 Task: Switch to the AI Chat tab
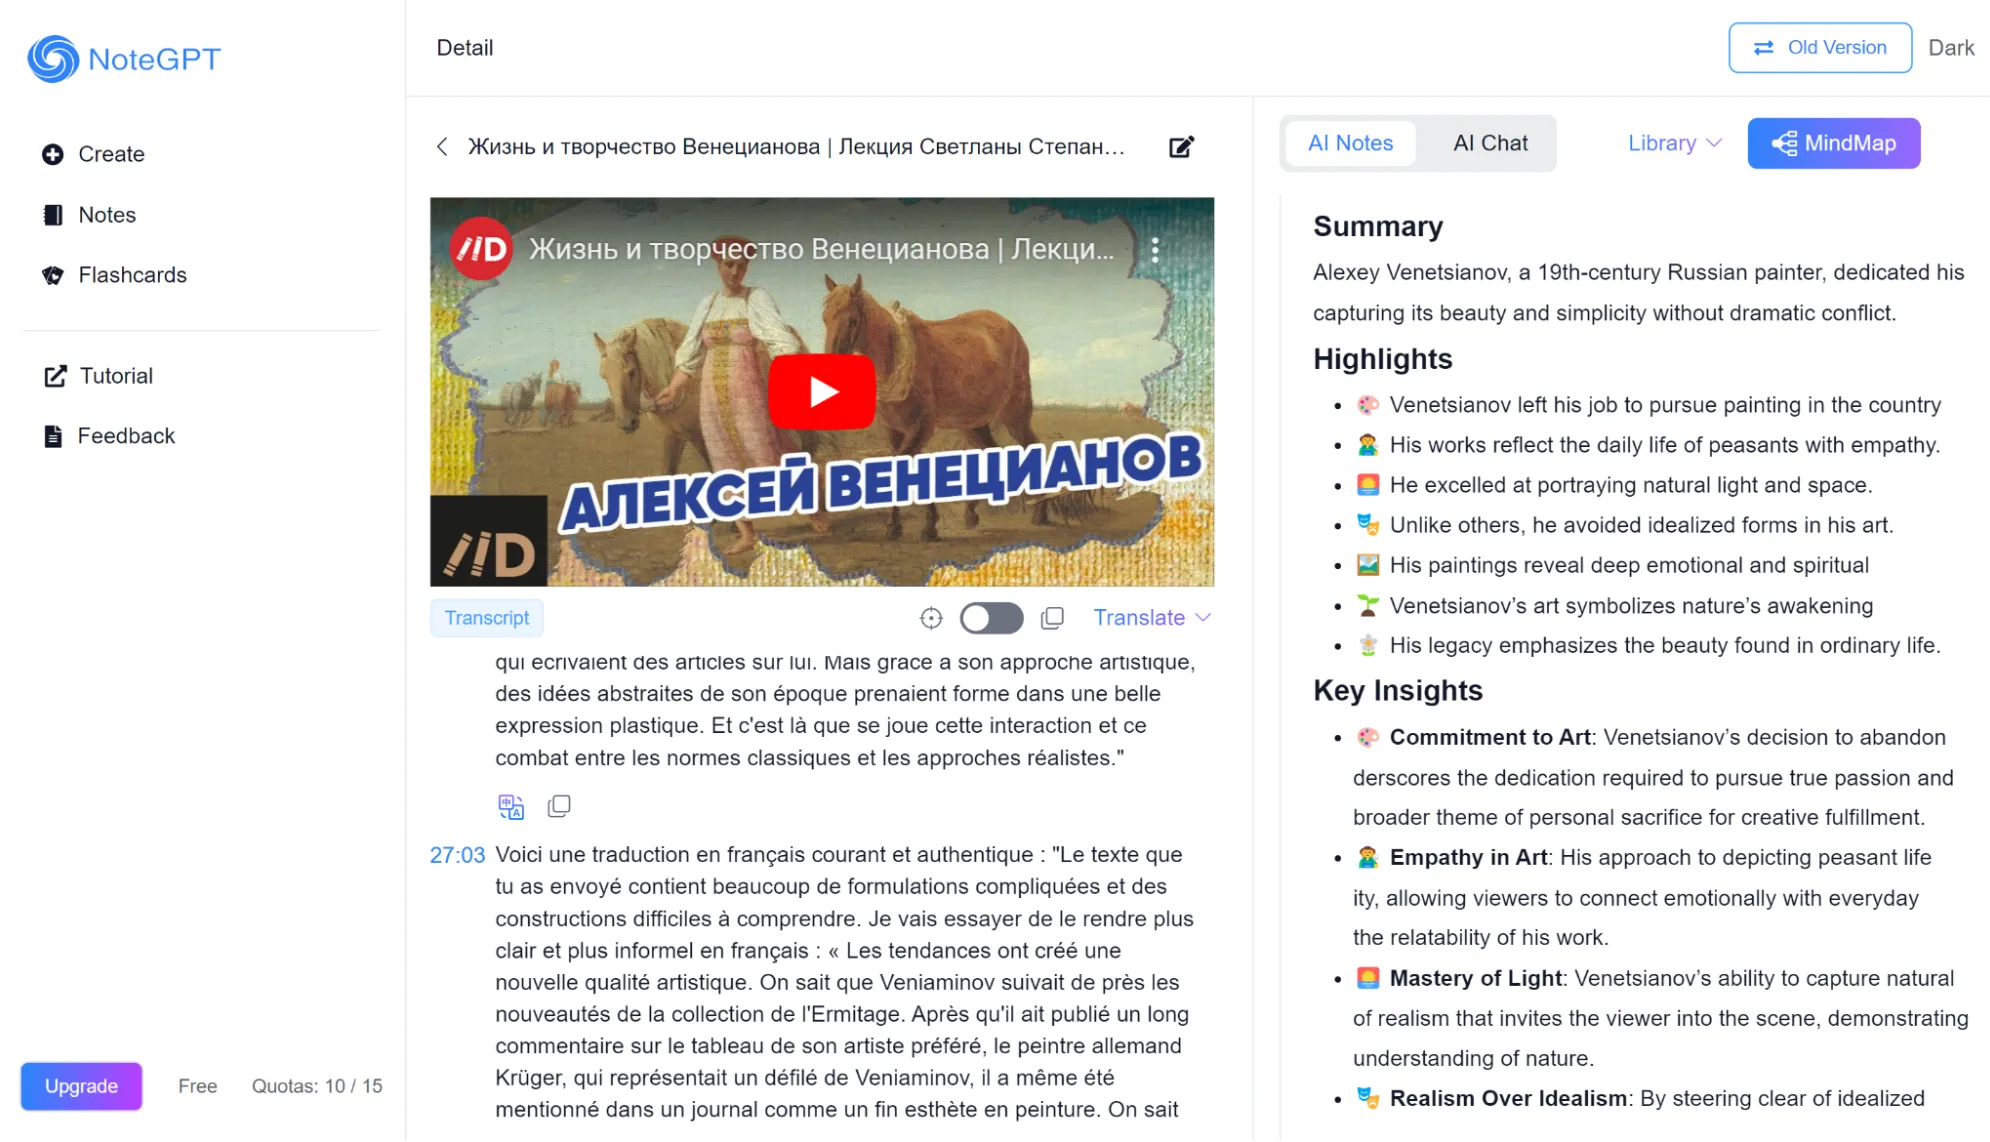click(x=1490, y=143)
